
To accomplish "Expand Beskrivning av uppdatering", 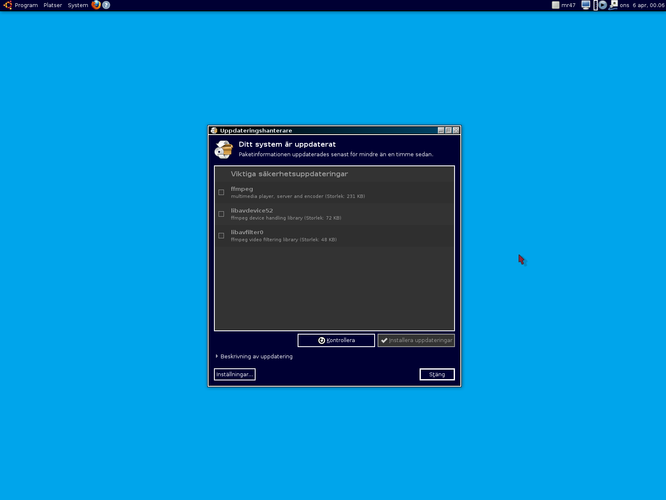I will coord(254,356).
